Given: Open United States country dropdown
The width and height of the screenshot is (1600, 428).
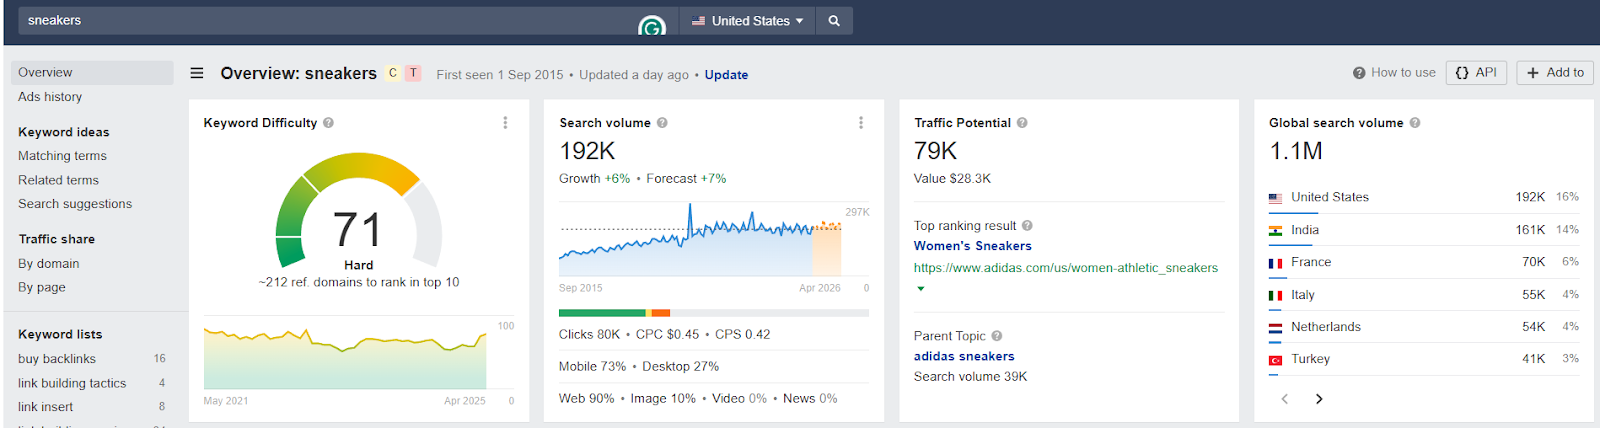Looking at the screenshot, I should click(x=748, y=21).
